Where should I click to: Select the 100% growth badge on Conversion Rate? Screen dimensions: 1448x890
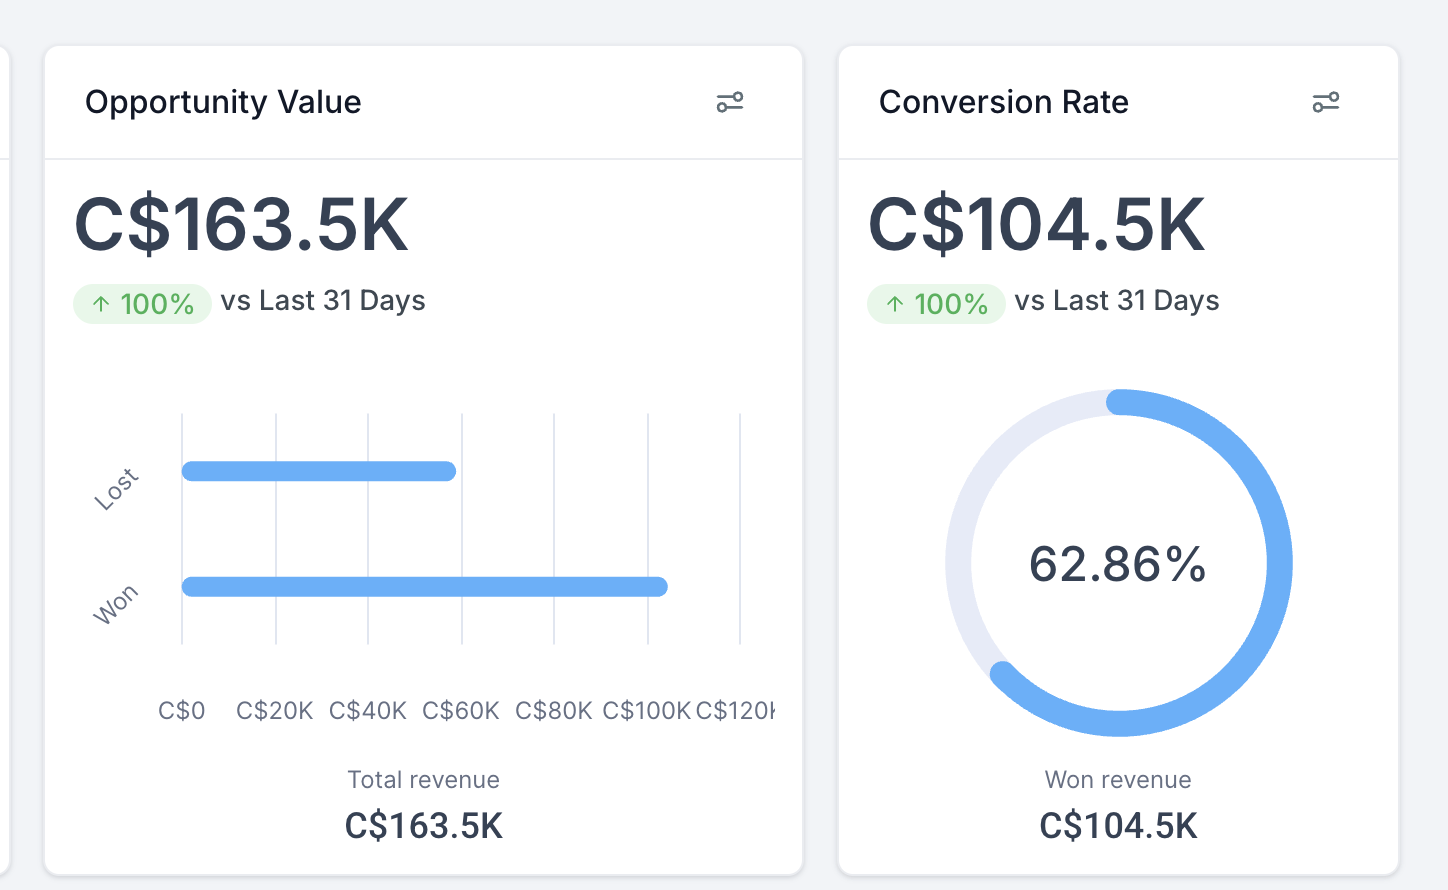point(936,302)
